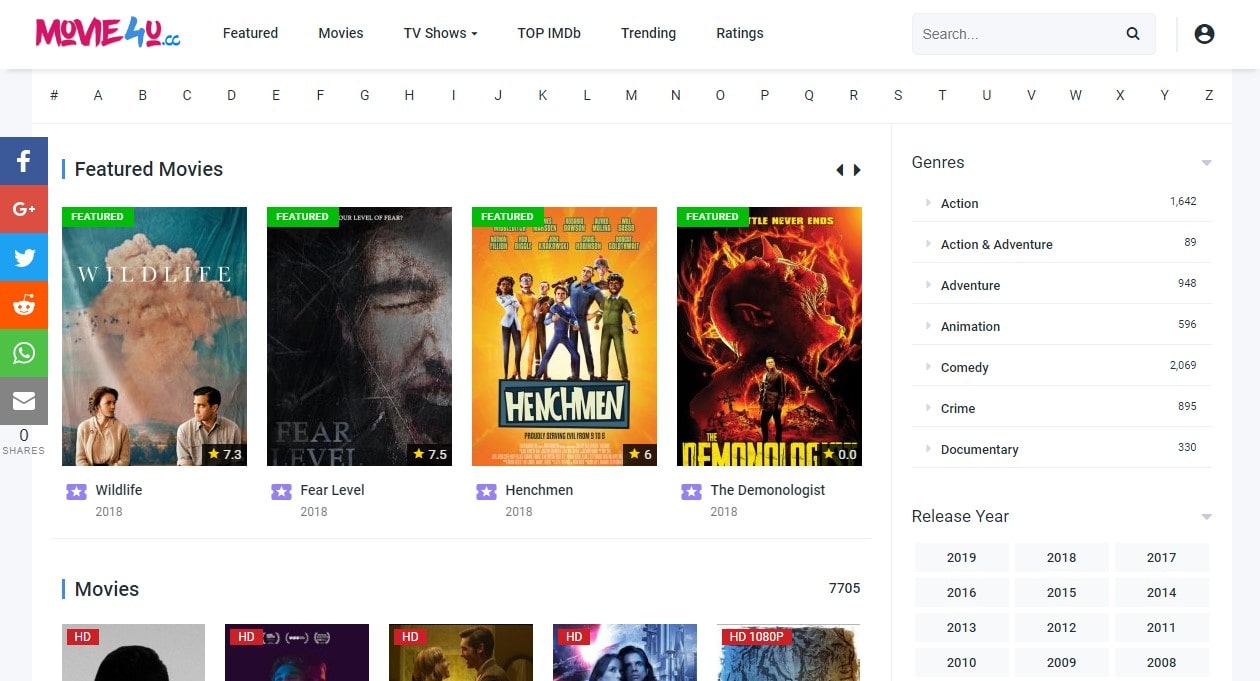Click the Henchmen title link
Viewport: 1260px width, 681px height.
point(539,490)
